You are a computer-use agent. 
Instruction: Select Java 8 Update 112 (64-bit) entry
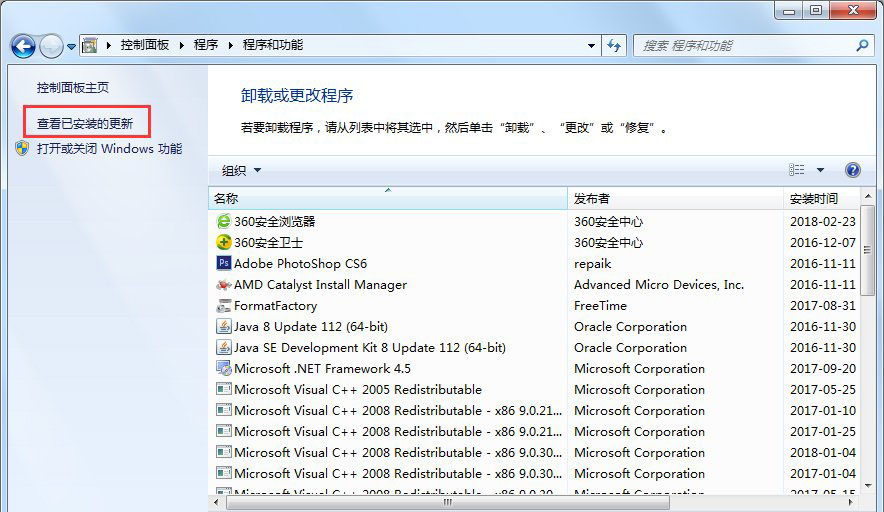click(311, 326)
